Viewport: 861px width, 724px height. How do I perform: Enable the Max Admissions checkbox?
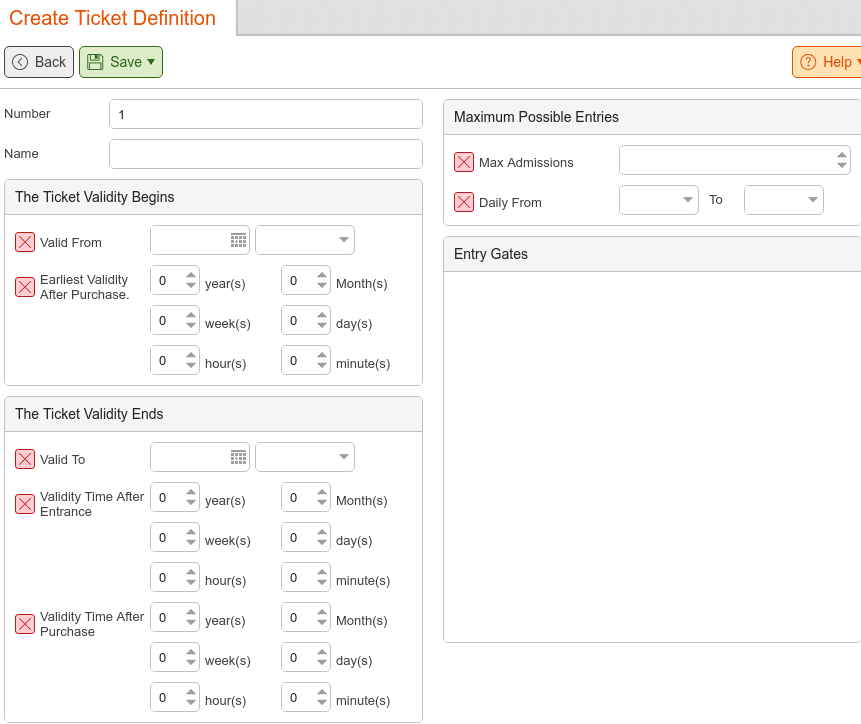tap(464, 160)
